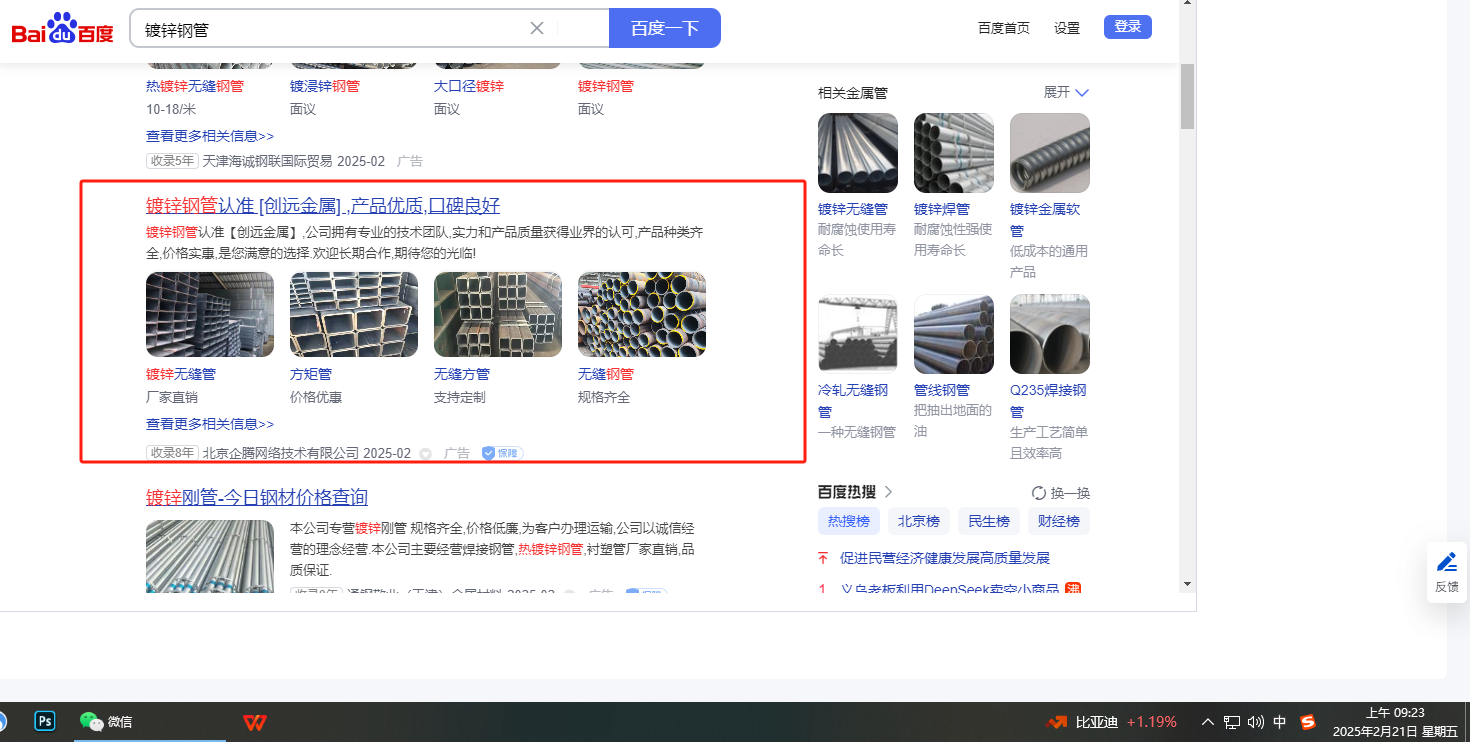Open the 无缝钢管 round pipe thumbnail
1470x742 pixels.
(x=642, y=314)
